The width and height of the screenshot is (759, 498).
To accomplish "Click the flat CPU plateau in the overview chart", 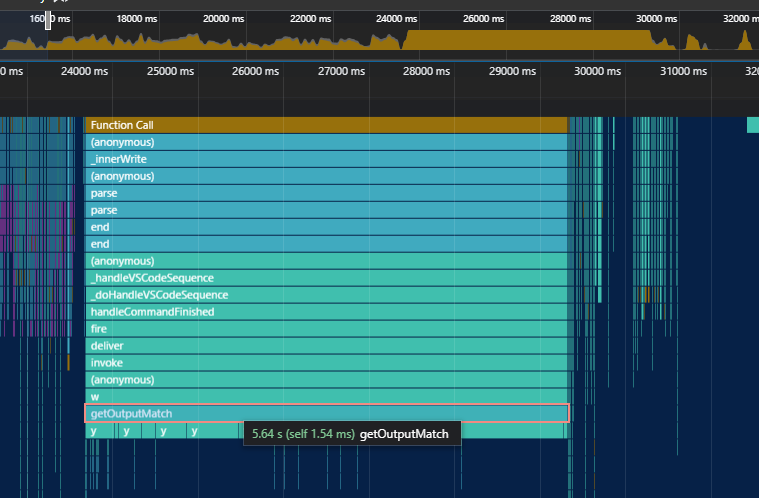I will pos(528,40).
